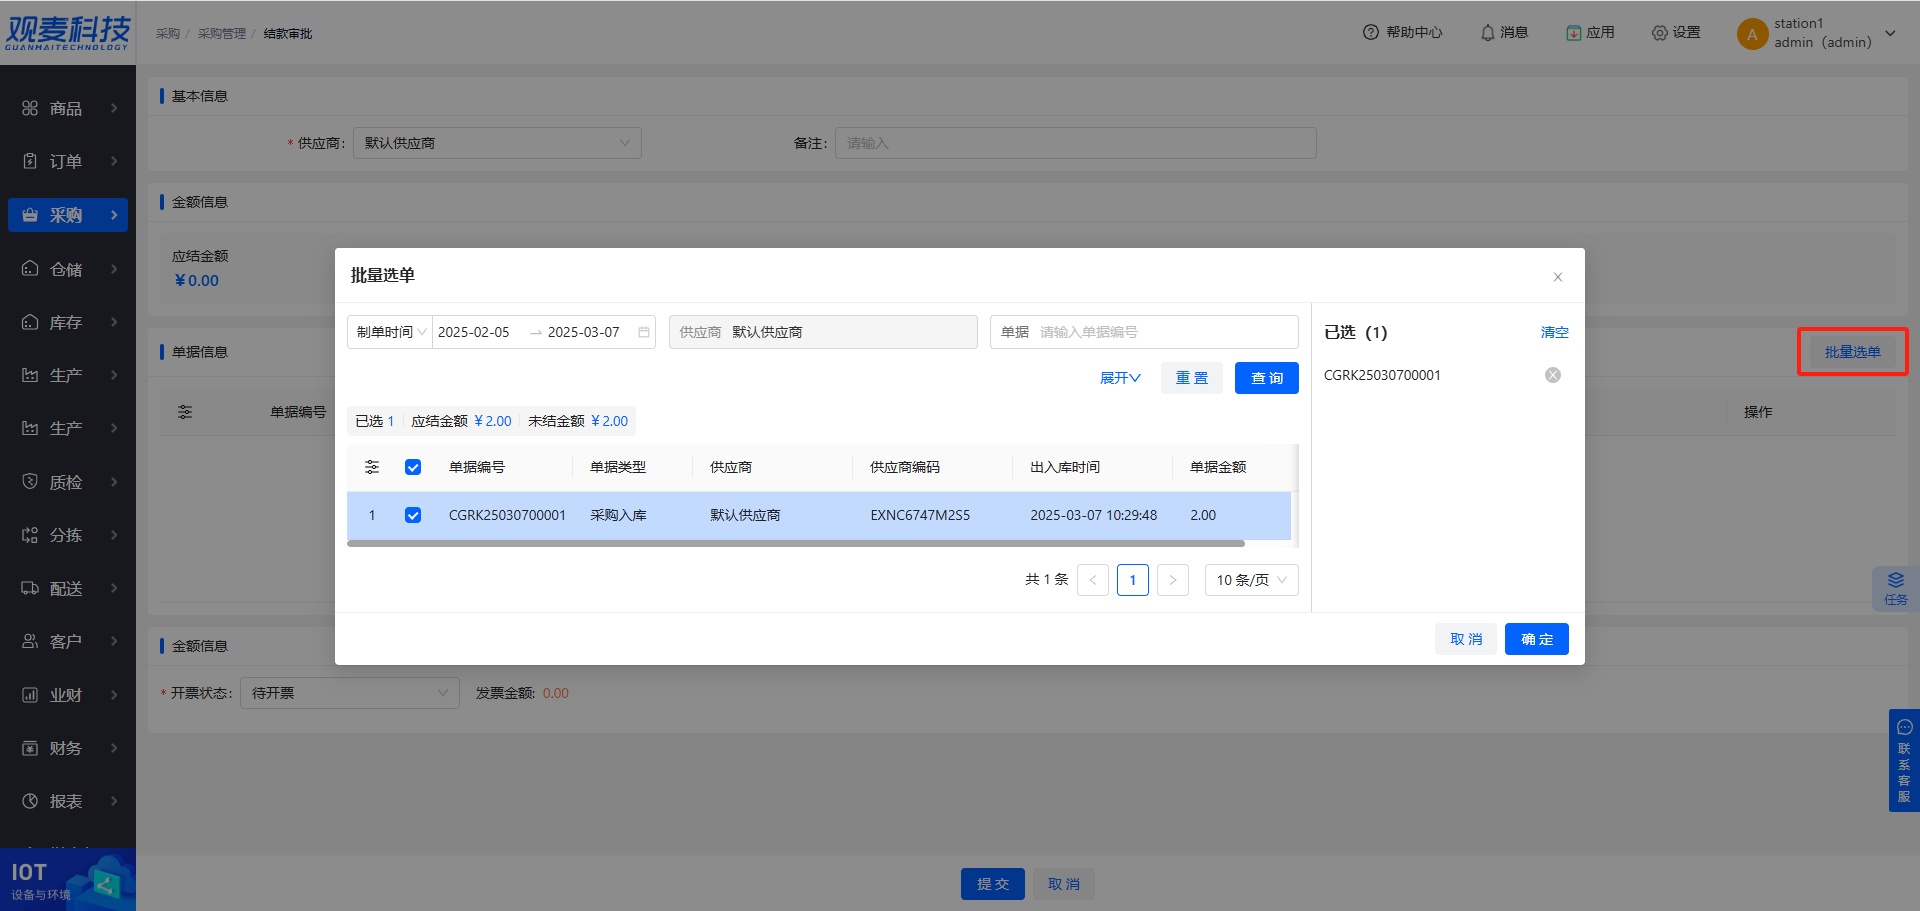
Task: Open the 订单 sidebar menu
Action: [68, 161]
